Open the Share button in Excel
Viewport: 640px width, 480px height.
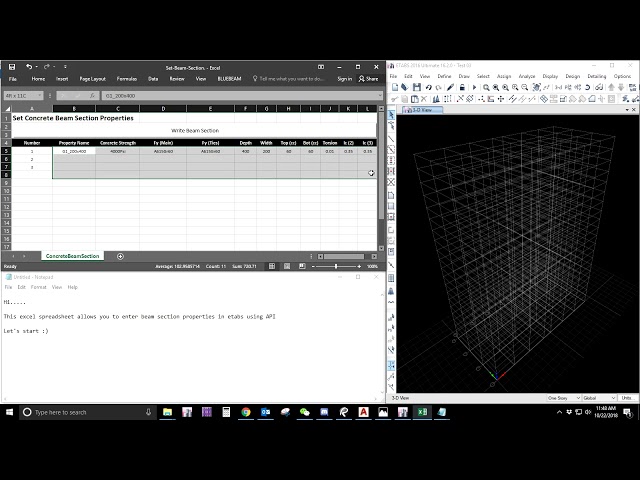coord(369,79)
